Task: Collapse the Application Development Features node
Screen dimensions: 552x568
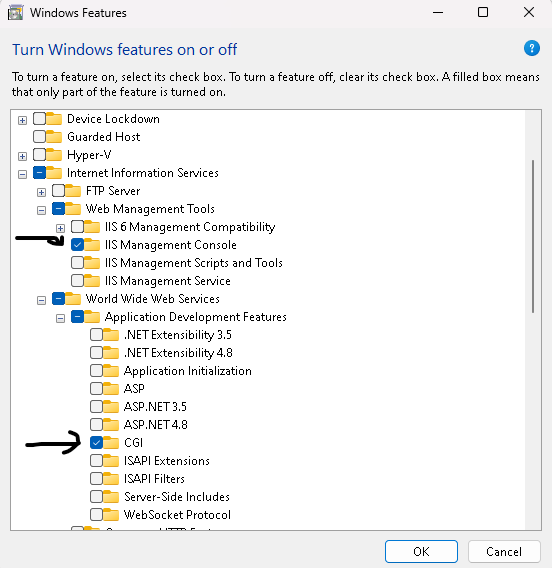Action: point(60,318)
